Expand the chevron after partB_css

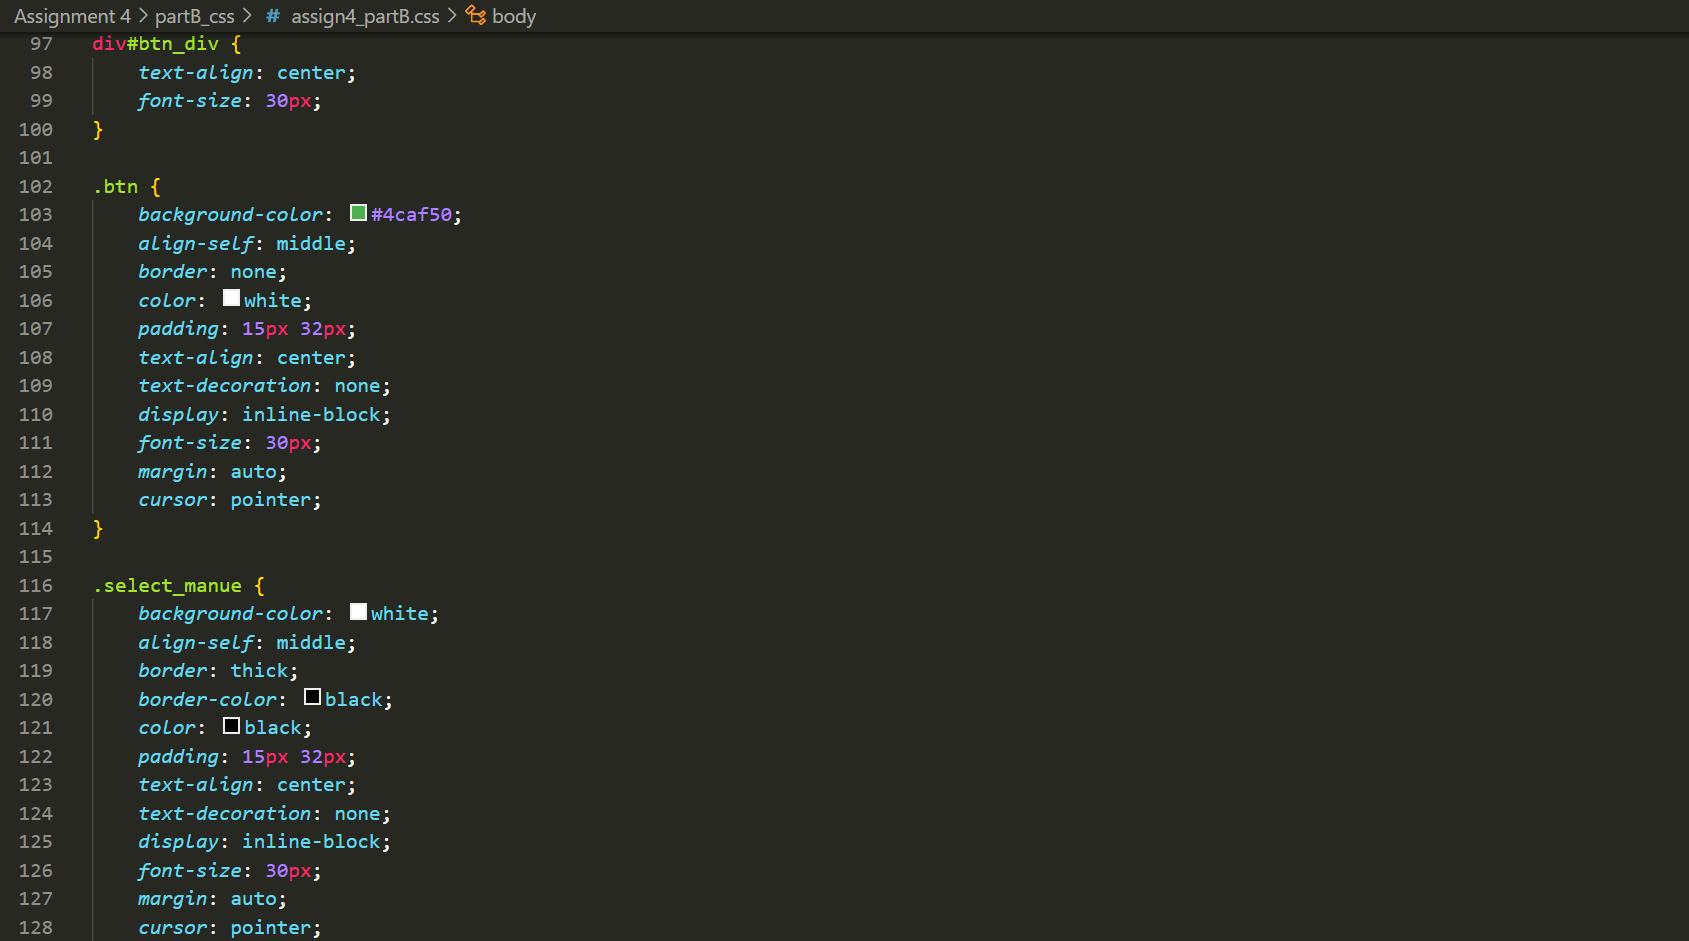point(245,16)
